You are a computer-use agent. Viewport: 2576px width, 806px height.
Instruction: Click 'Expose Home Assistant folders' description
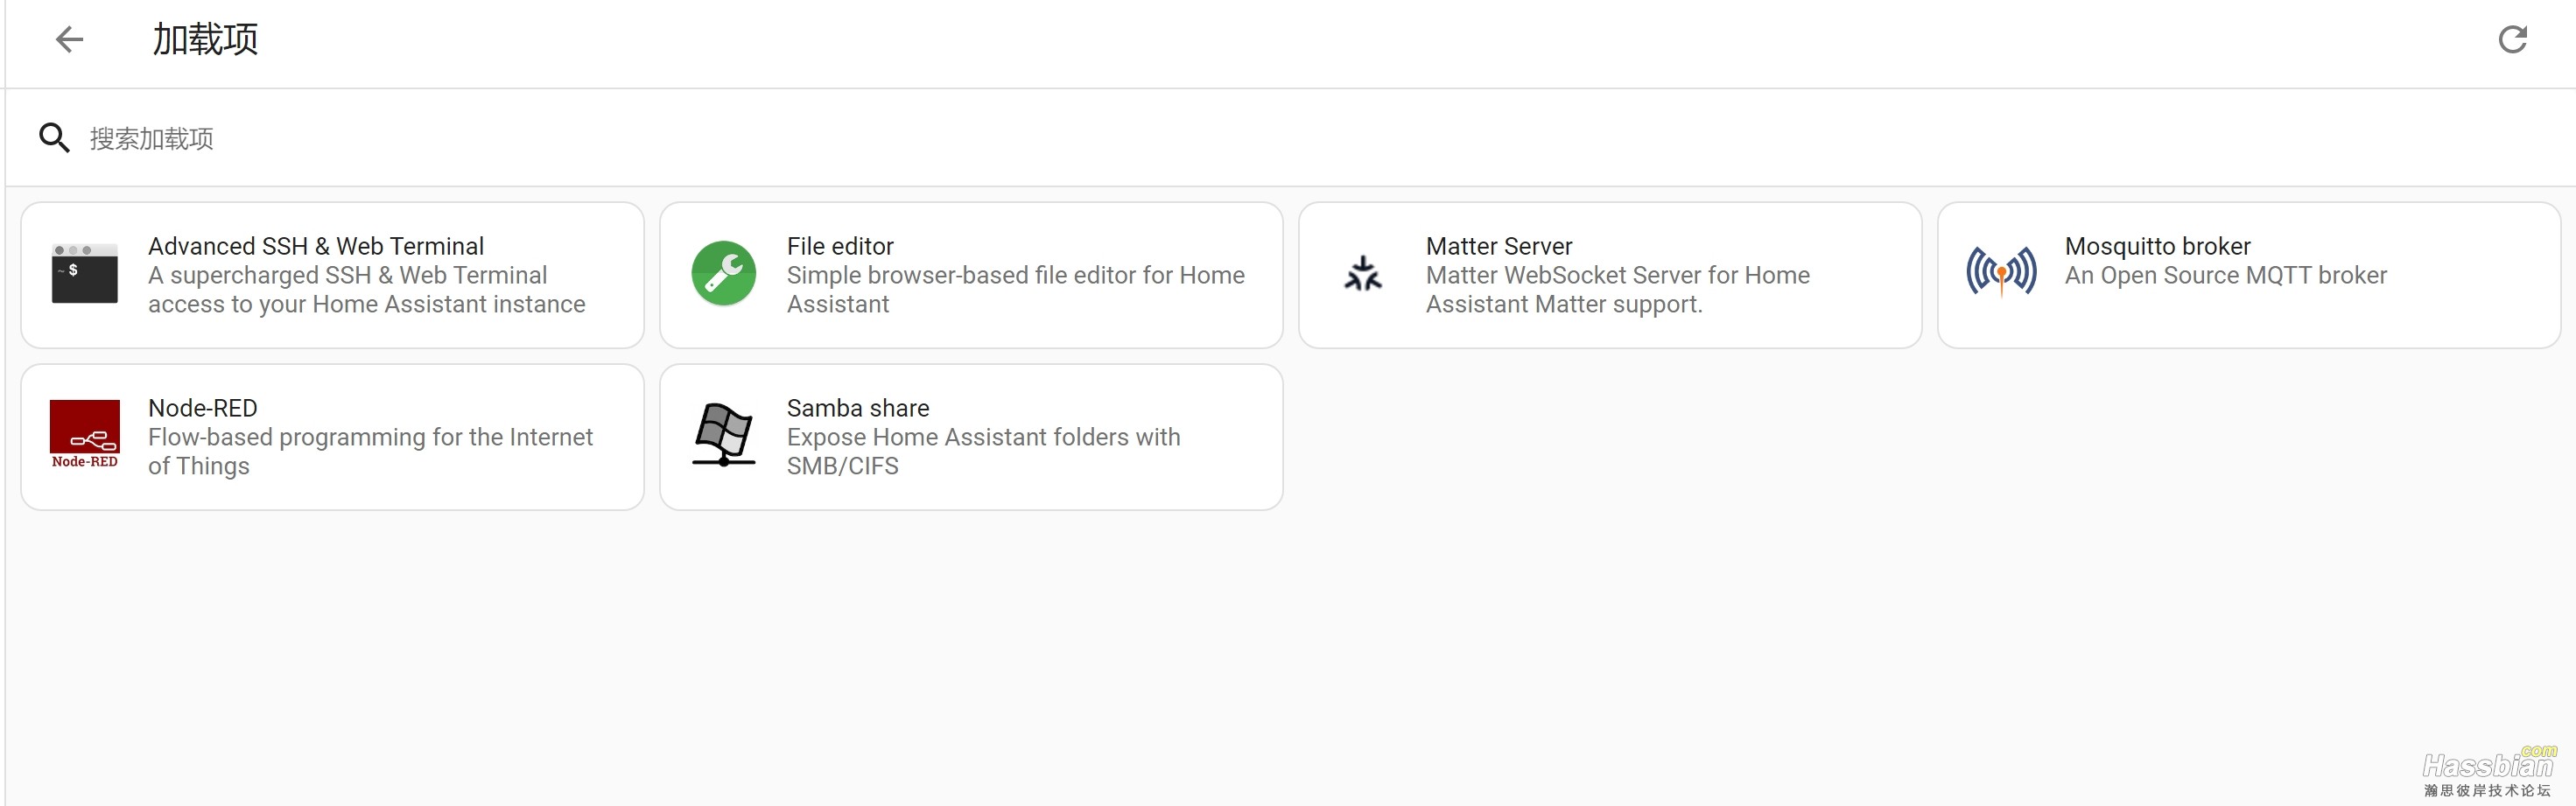coord(984,452)
